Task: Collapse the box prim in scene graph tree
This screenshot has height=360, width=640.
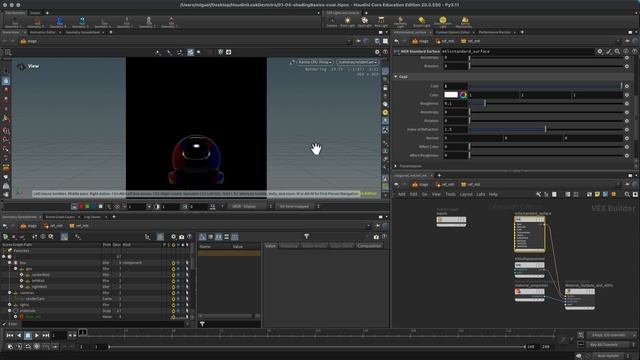Action: tap(9, 263)
